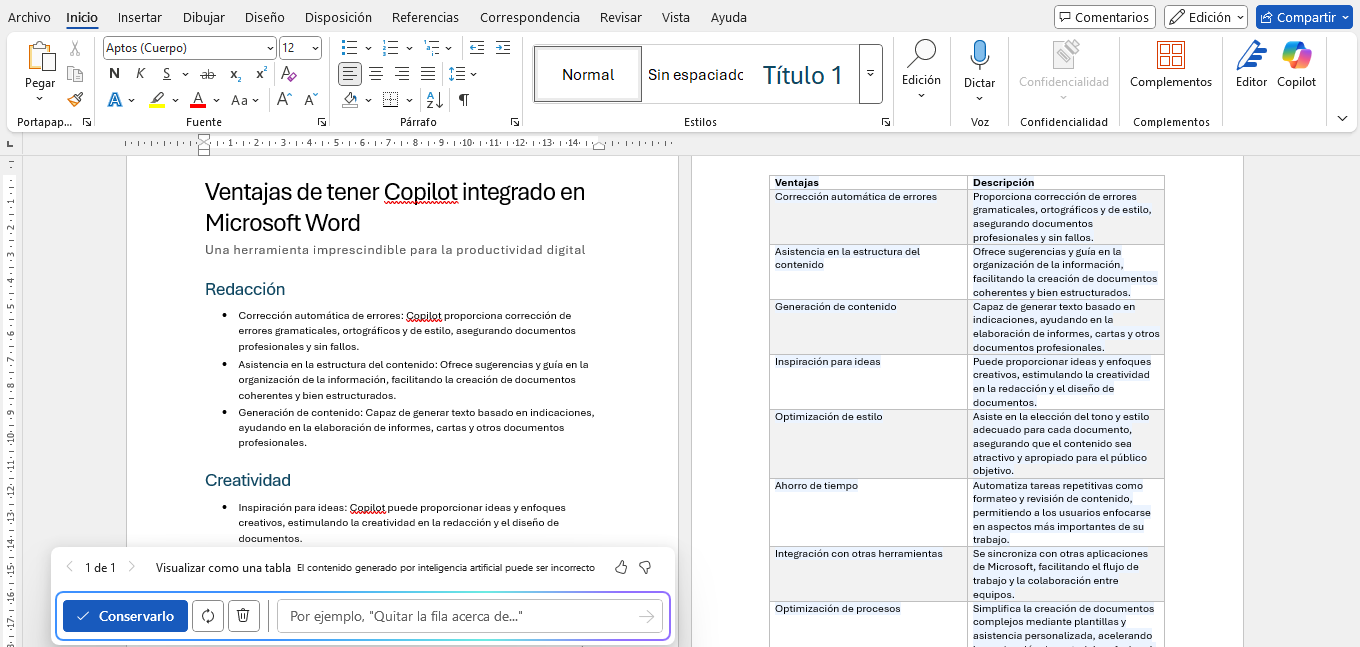
Task: Open the font name Aptos (Cuerpo) dropdown
Action: coord(270,48)
